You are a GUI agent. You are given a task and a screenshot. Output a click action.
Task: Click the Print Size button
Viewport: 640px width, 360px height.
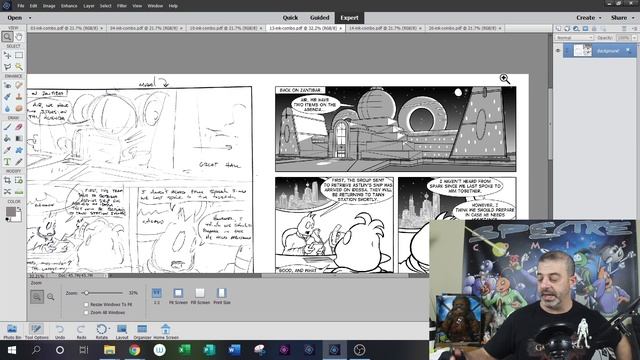coord(222,296)
